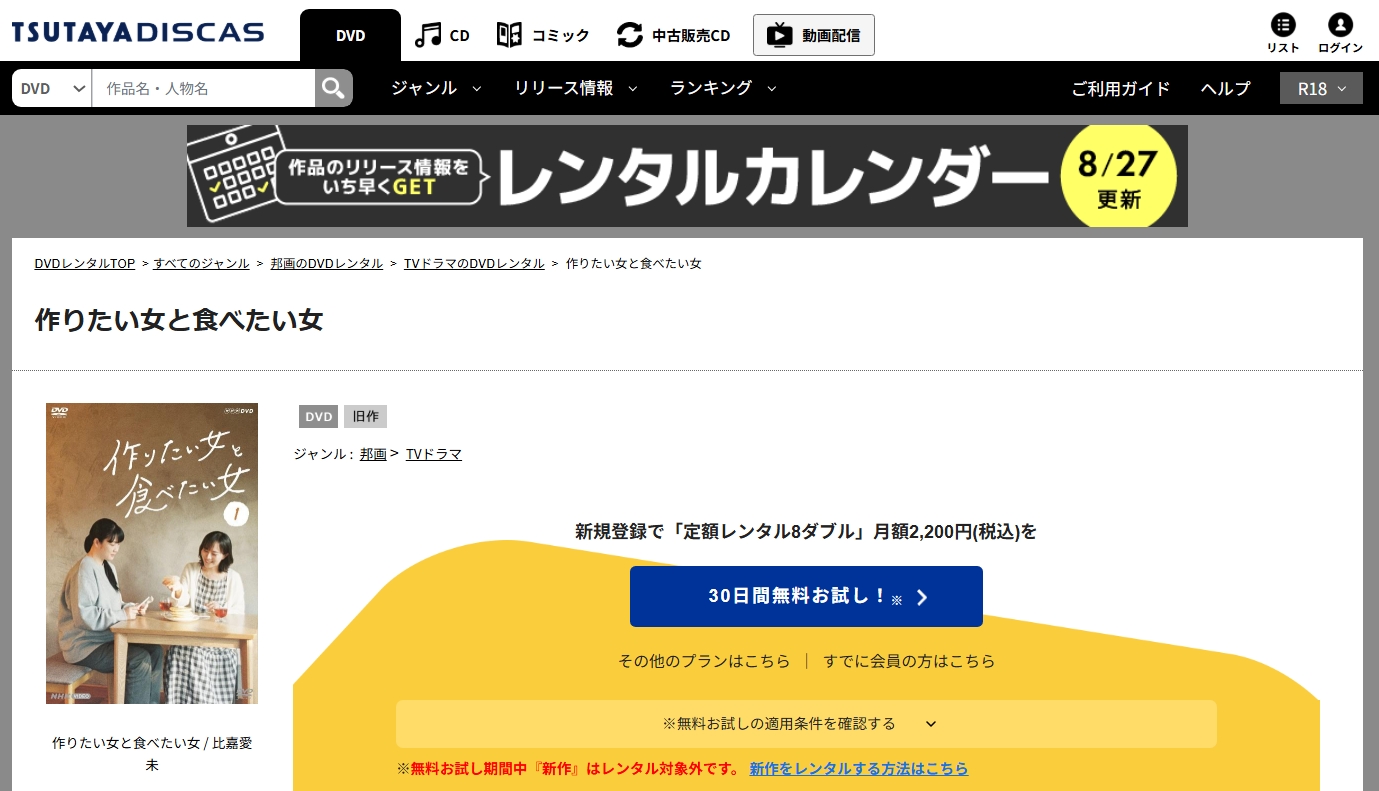Open 邦画のDVDレンタル breadcrumb link

click(x=327, y=264)
